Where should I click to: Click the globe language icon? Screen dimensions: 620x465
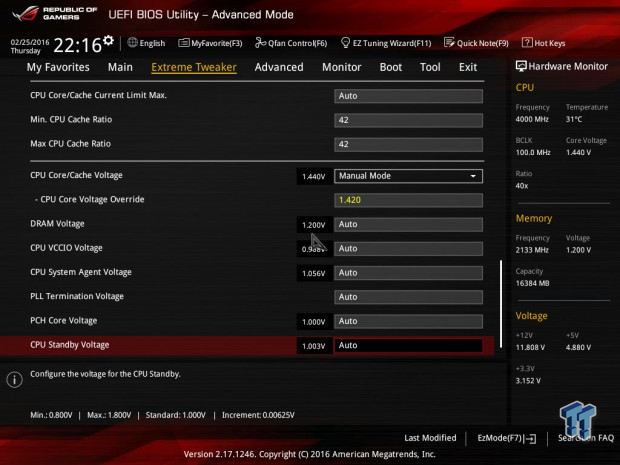[132, 43]
